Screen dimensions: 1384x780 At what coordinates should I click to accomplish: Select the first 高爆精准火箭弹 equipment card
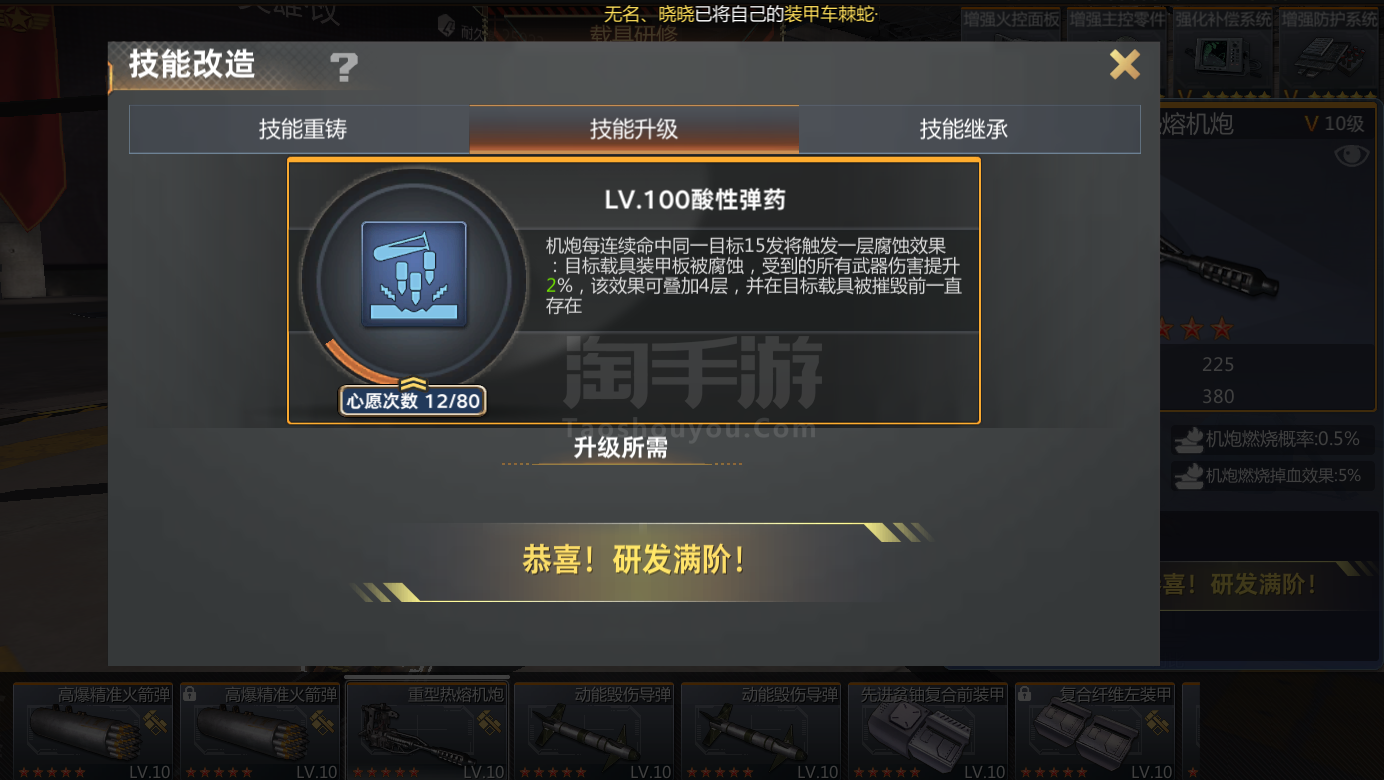[93, 731]
